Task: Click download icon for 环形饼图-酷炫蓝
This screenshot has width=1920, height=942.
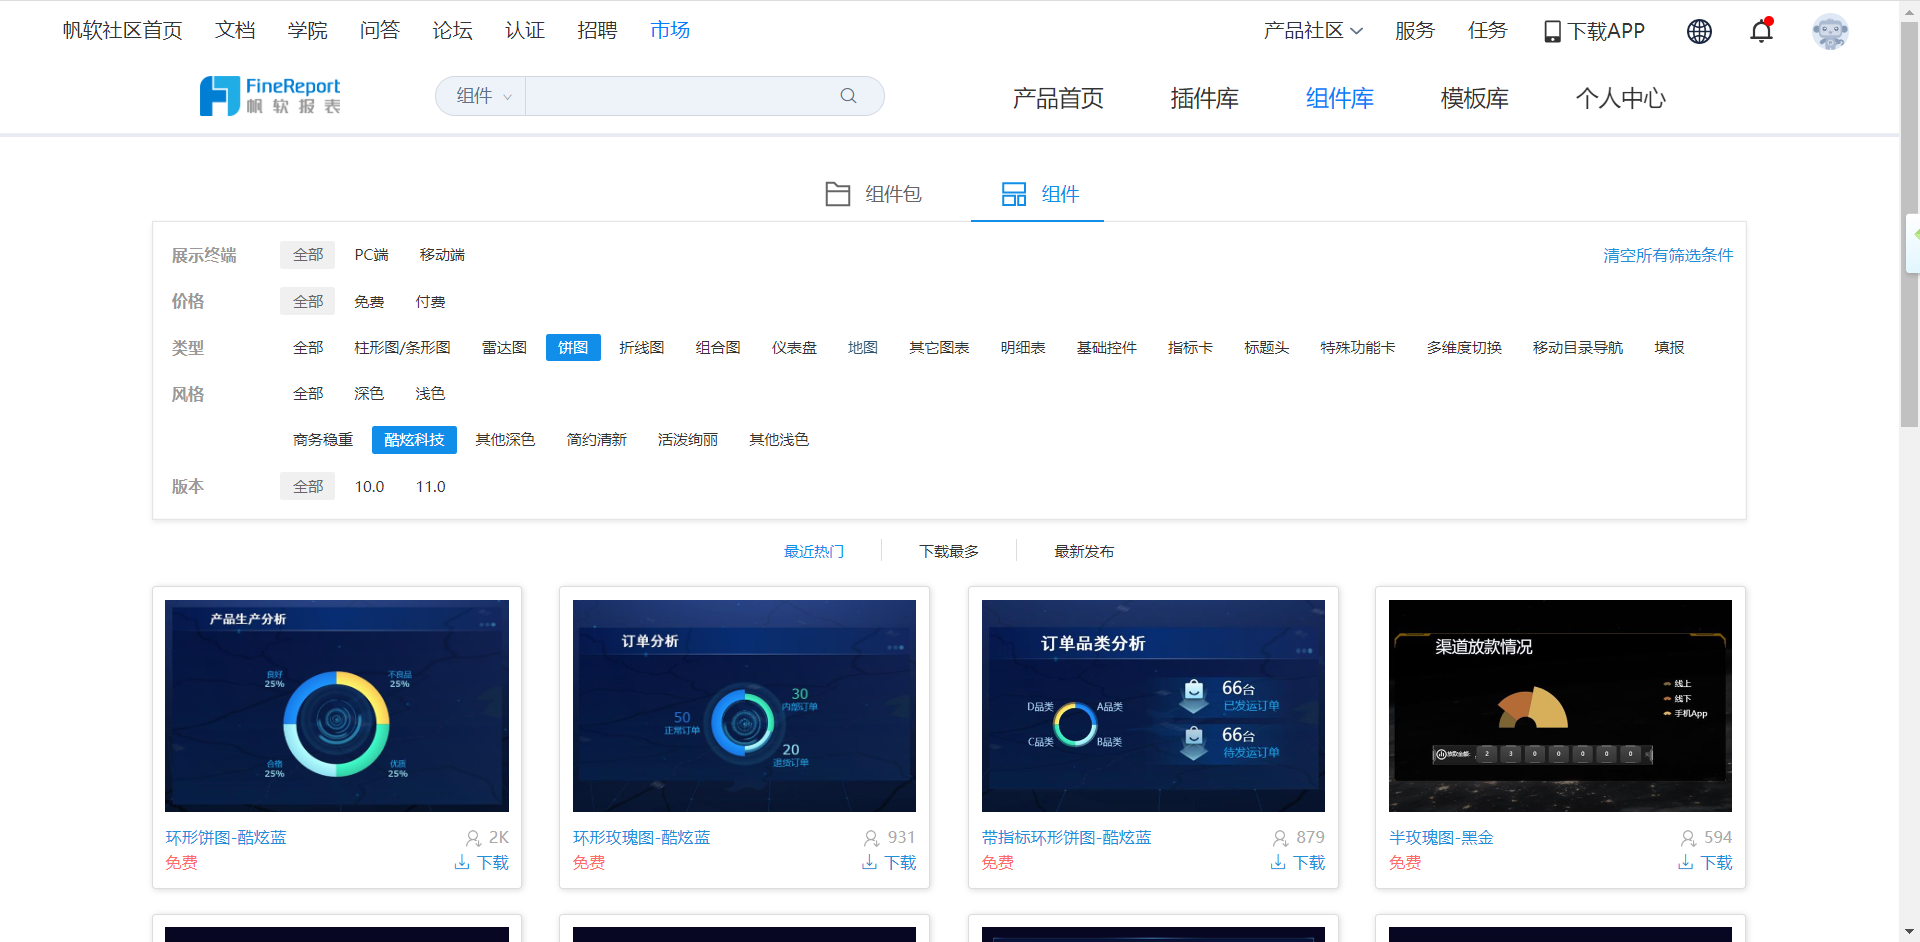Action: click(x=462, y=862)
